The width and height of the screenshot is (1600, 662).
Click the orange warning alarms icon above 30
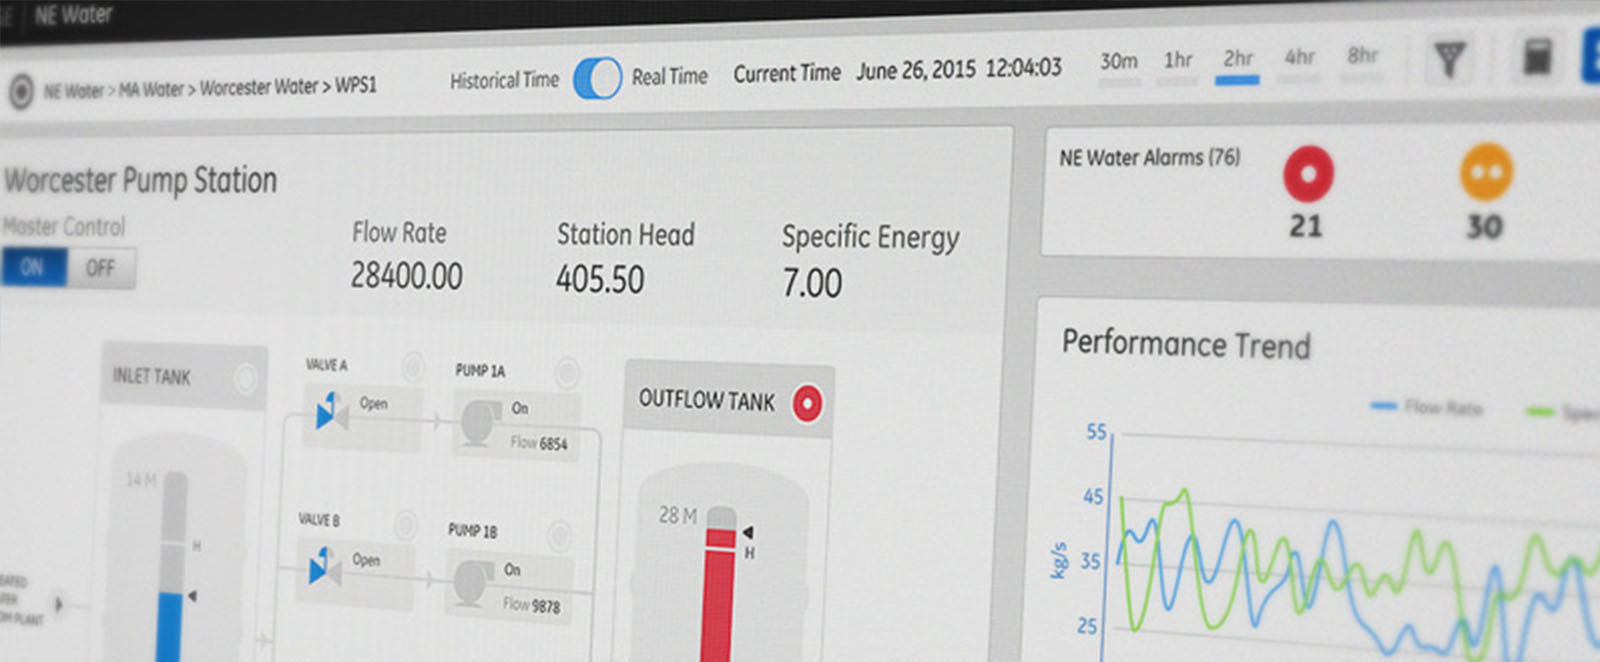1486,172
